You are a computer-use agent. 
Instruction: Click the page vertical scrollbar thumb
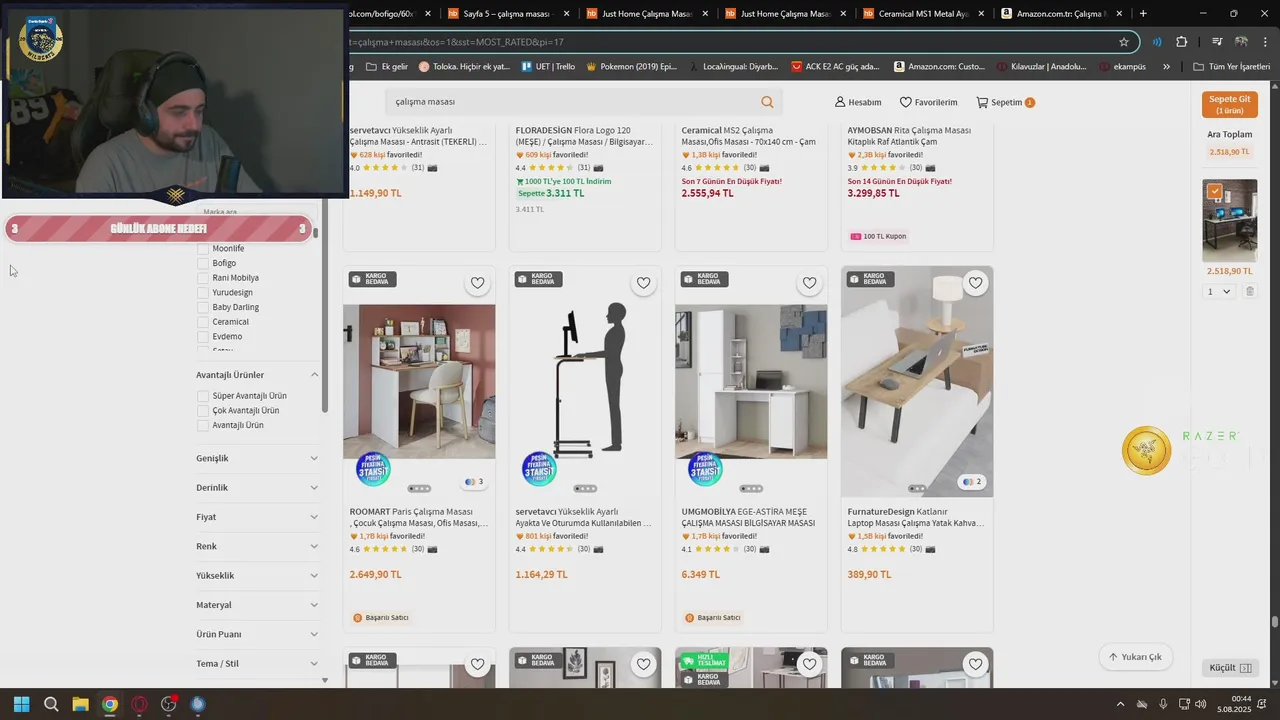pos(1275,622)
